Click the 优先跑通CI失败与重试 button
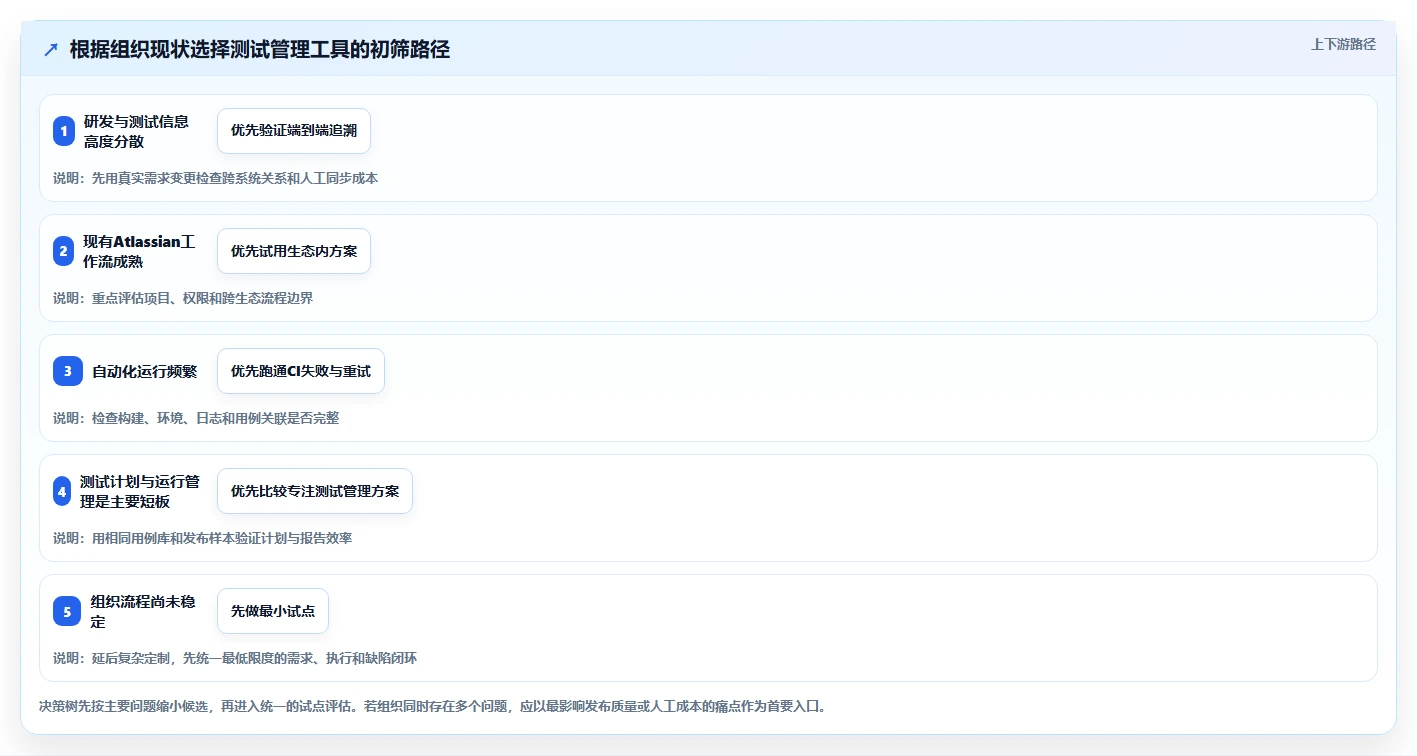This screenshot has height=756, width=1417. [301, 371]
